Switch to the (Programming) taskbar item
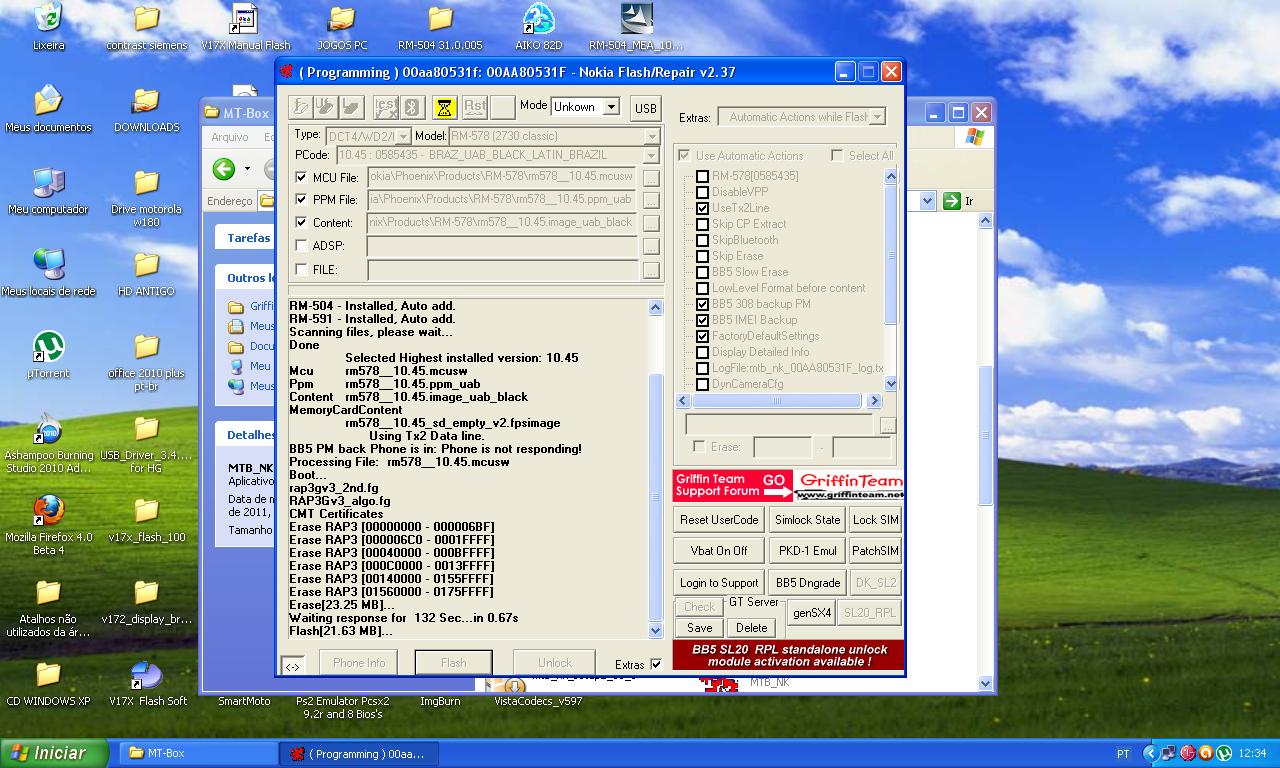Image resolution: width=1280 pixels, height=768 pixels. (x=358, y=753)
